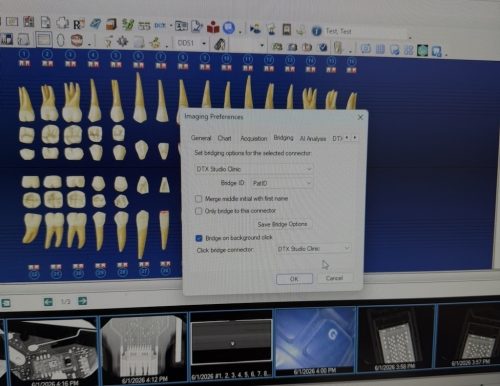Click Save Bridge Options button
The height and width of the screenshot is (386, 500).
[x=282, y=224]
